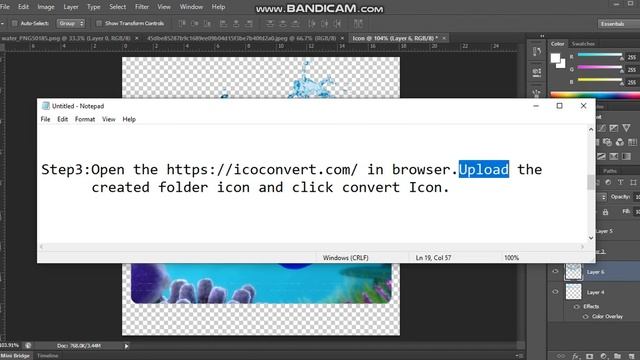Click the B color slider
The image size is (640, 360).
(x=600, y=81)
